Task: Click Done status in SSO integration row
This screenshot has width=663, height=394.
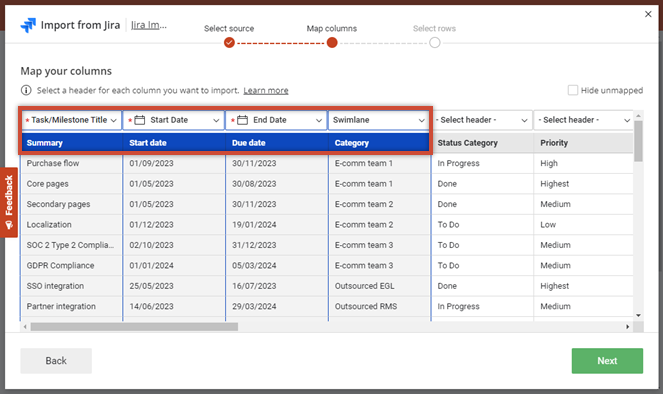Action: click(482, 286)
